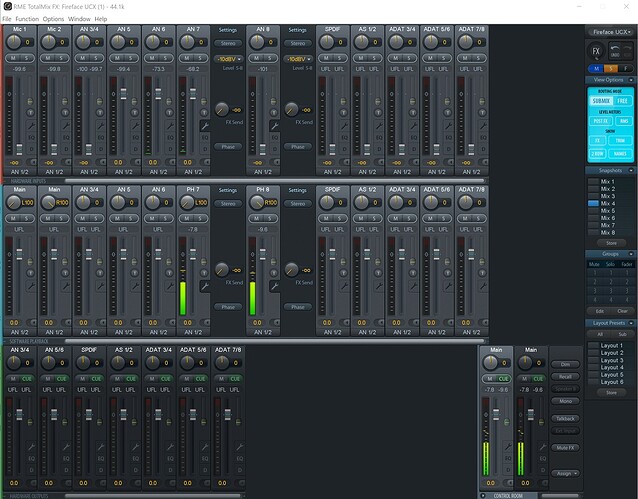
Task: Open -10dBV level dropdown in AN 7 settings
Action: (228, 59)
